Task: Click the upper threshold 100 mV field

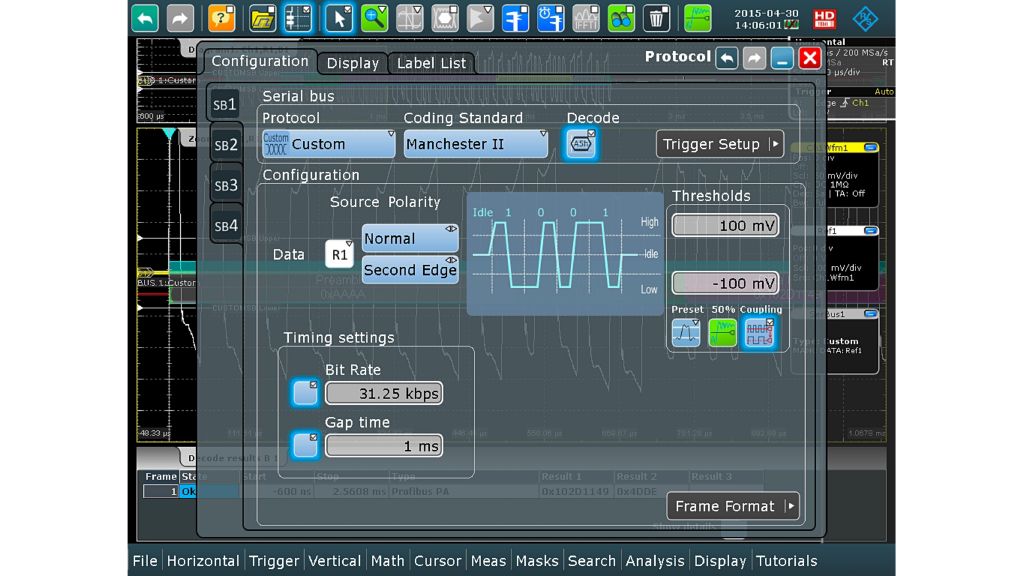Action: (x=725, y=226)
